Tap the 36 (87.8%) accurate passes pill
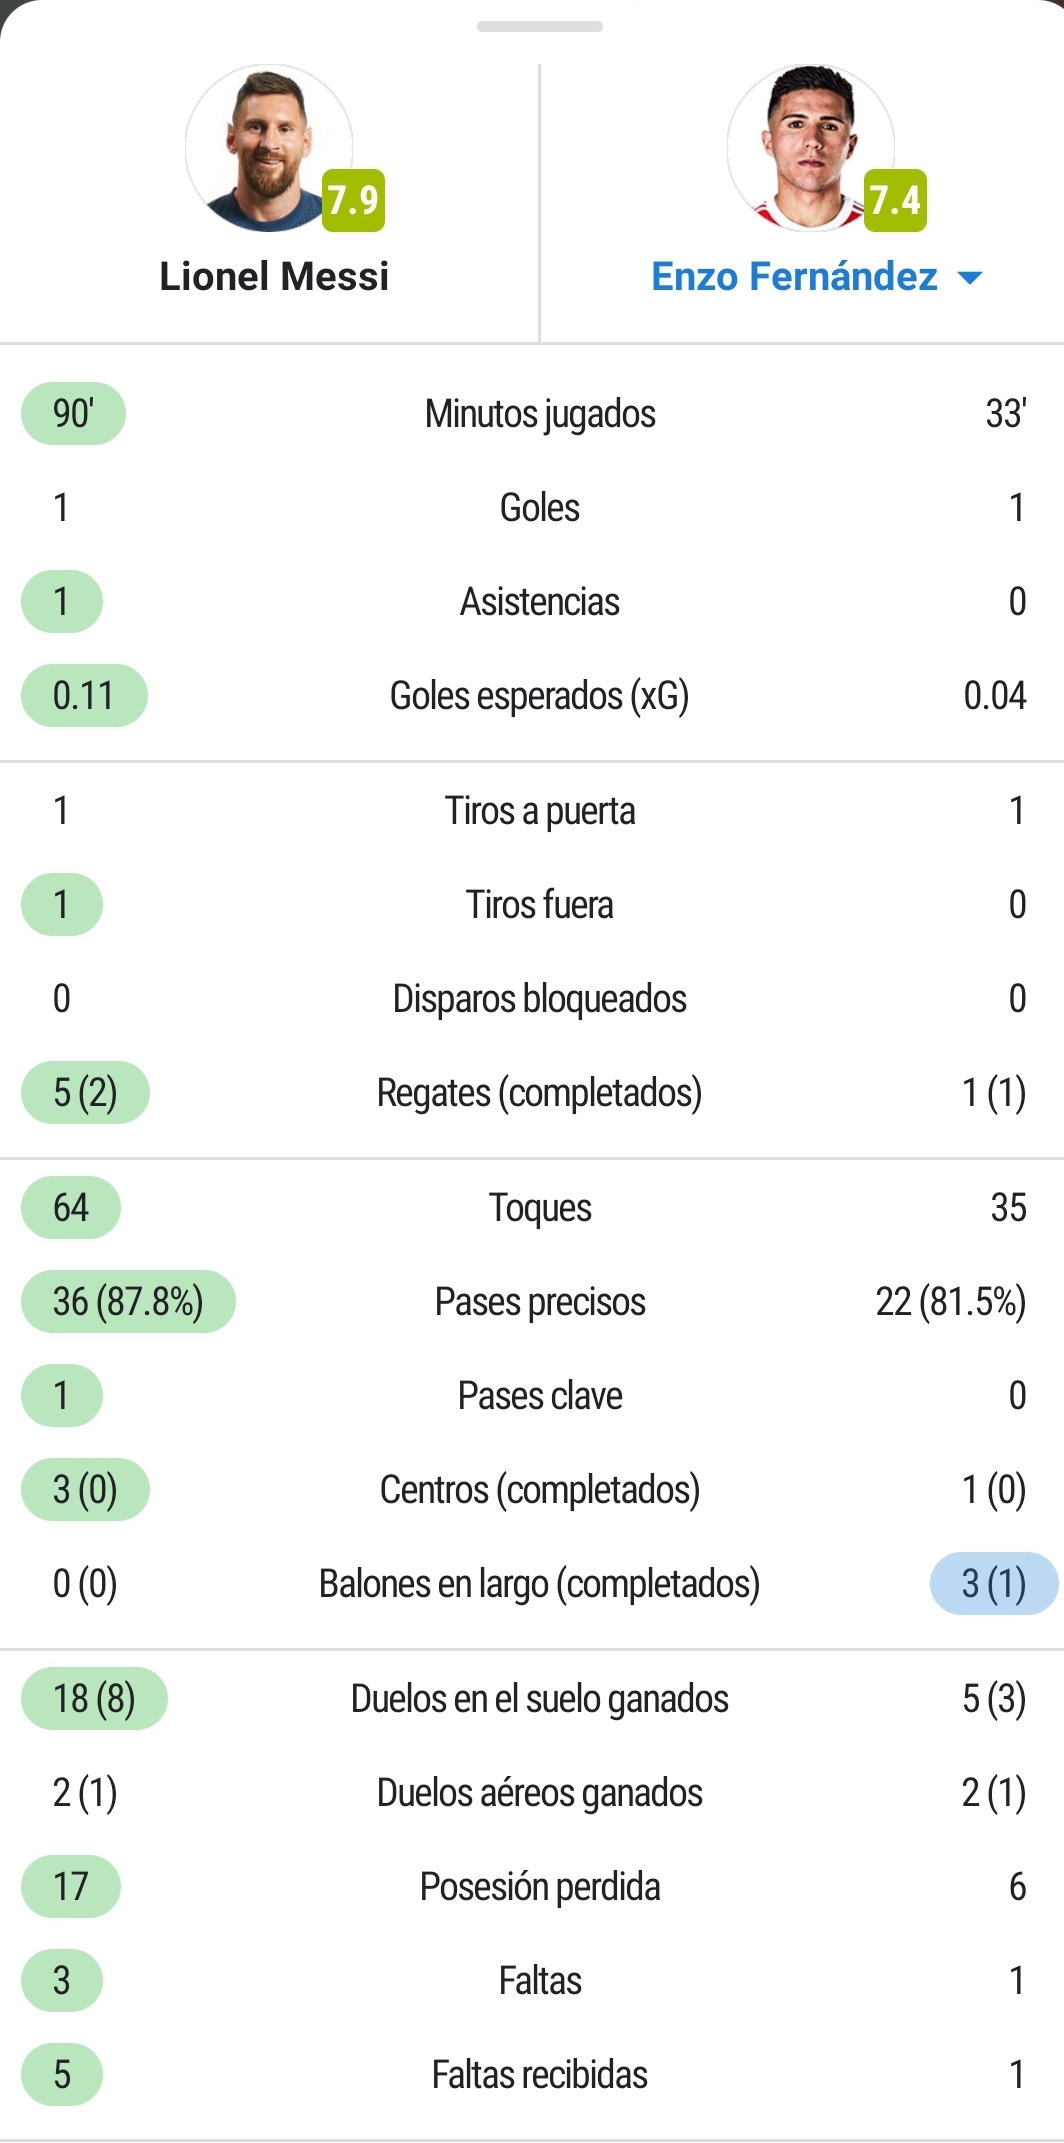This screenshot has width=1064, height=2143. [128, 1301]
